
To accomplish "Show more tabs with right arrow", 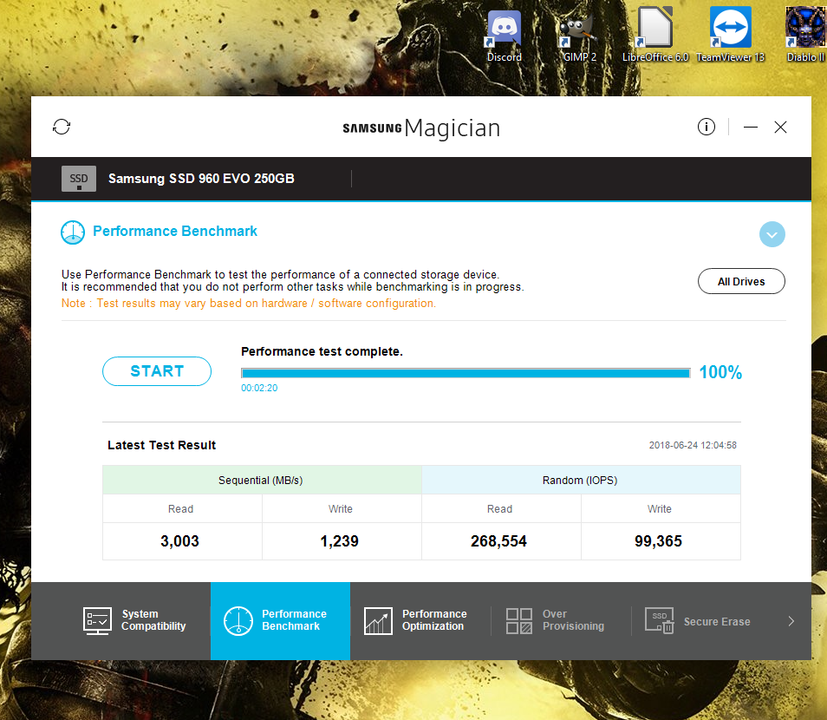I will pos(791,621).
